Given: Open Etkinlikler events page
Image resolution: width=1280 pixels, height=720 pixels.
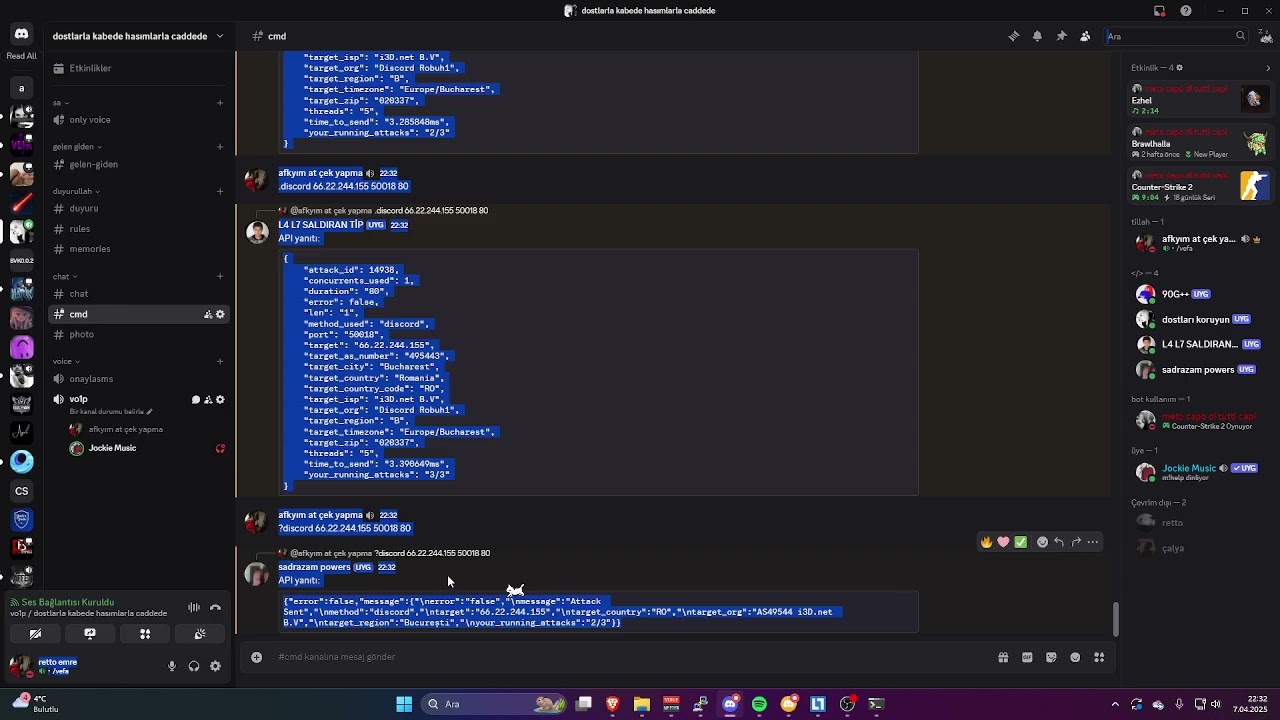Looking at the screenshot, I should pyautogui.click(x=138, y=68).
